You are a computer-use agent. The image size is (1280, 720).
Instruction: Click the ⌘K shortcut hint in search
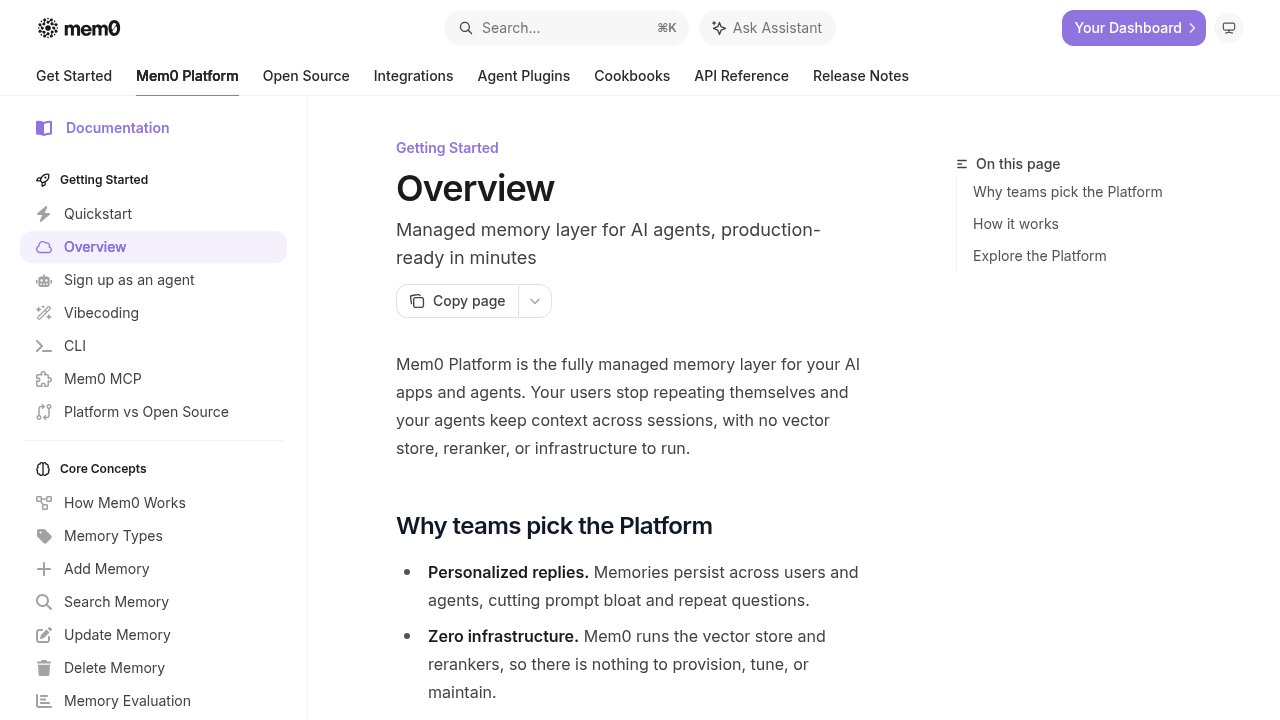click(667, 28)
